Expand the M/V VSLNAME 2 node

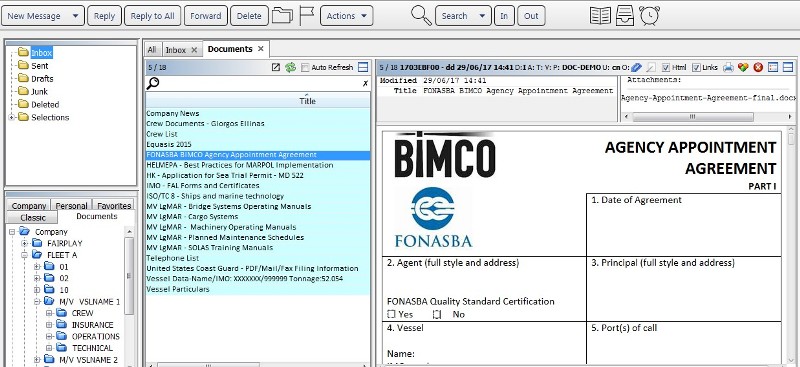click(37, 359)
